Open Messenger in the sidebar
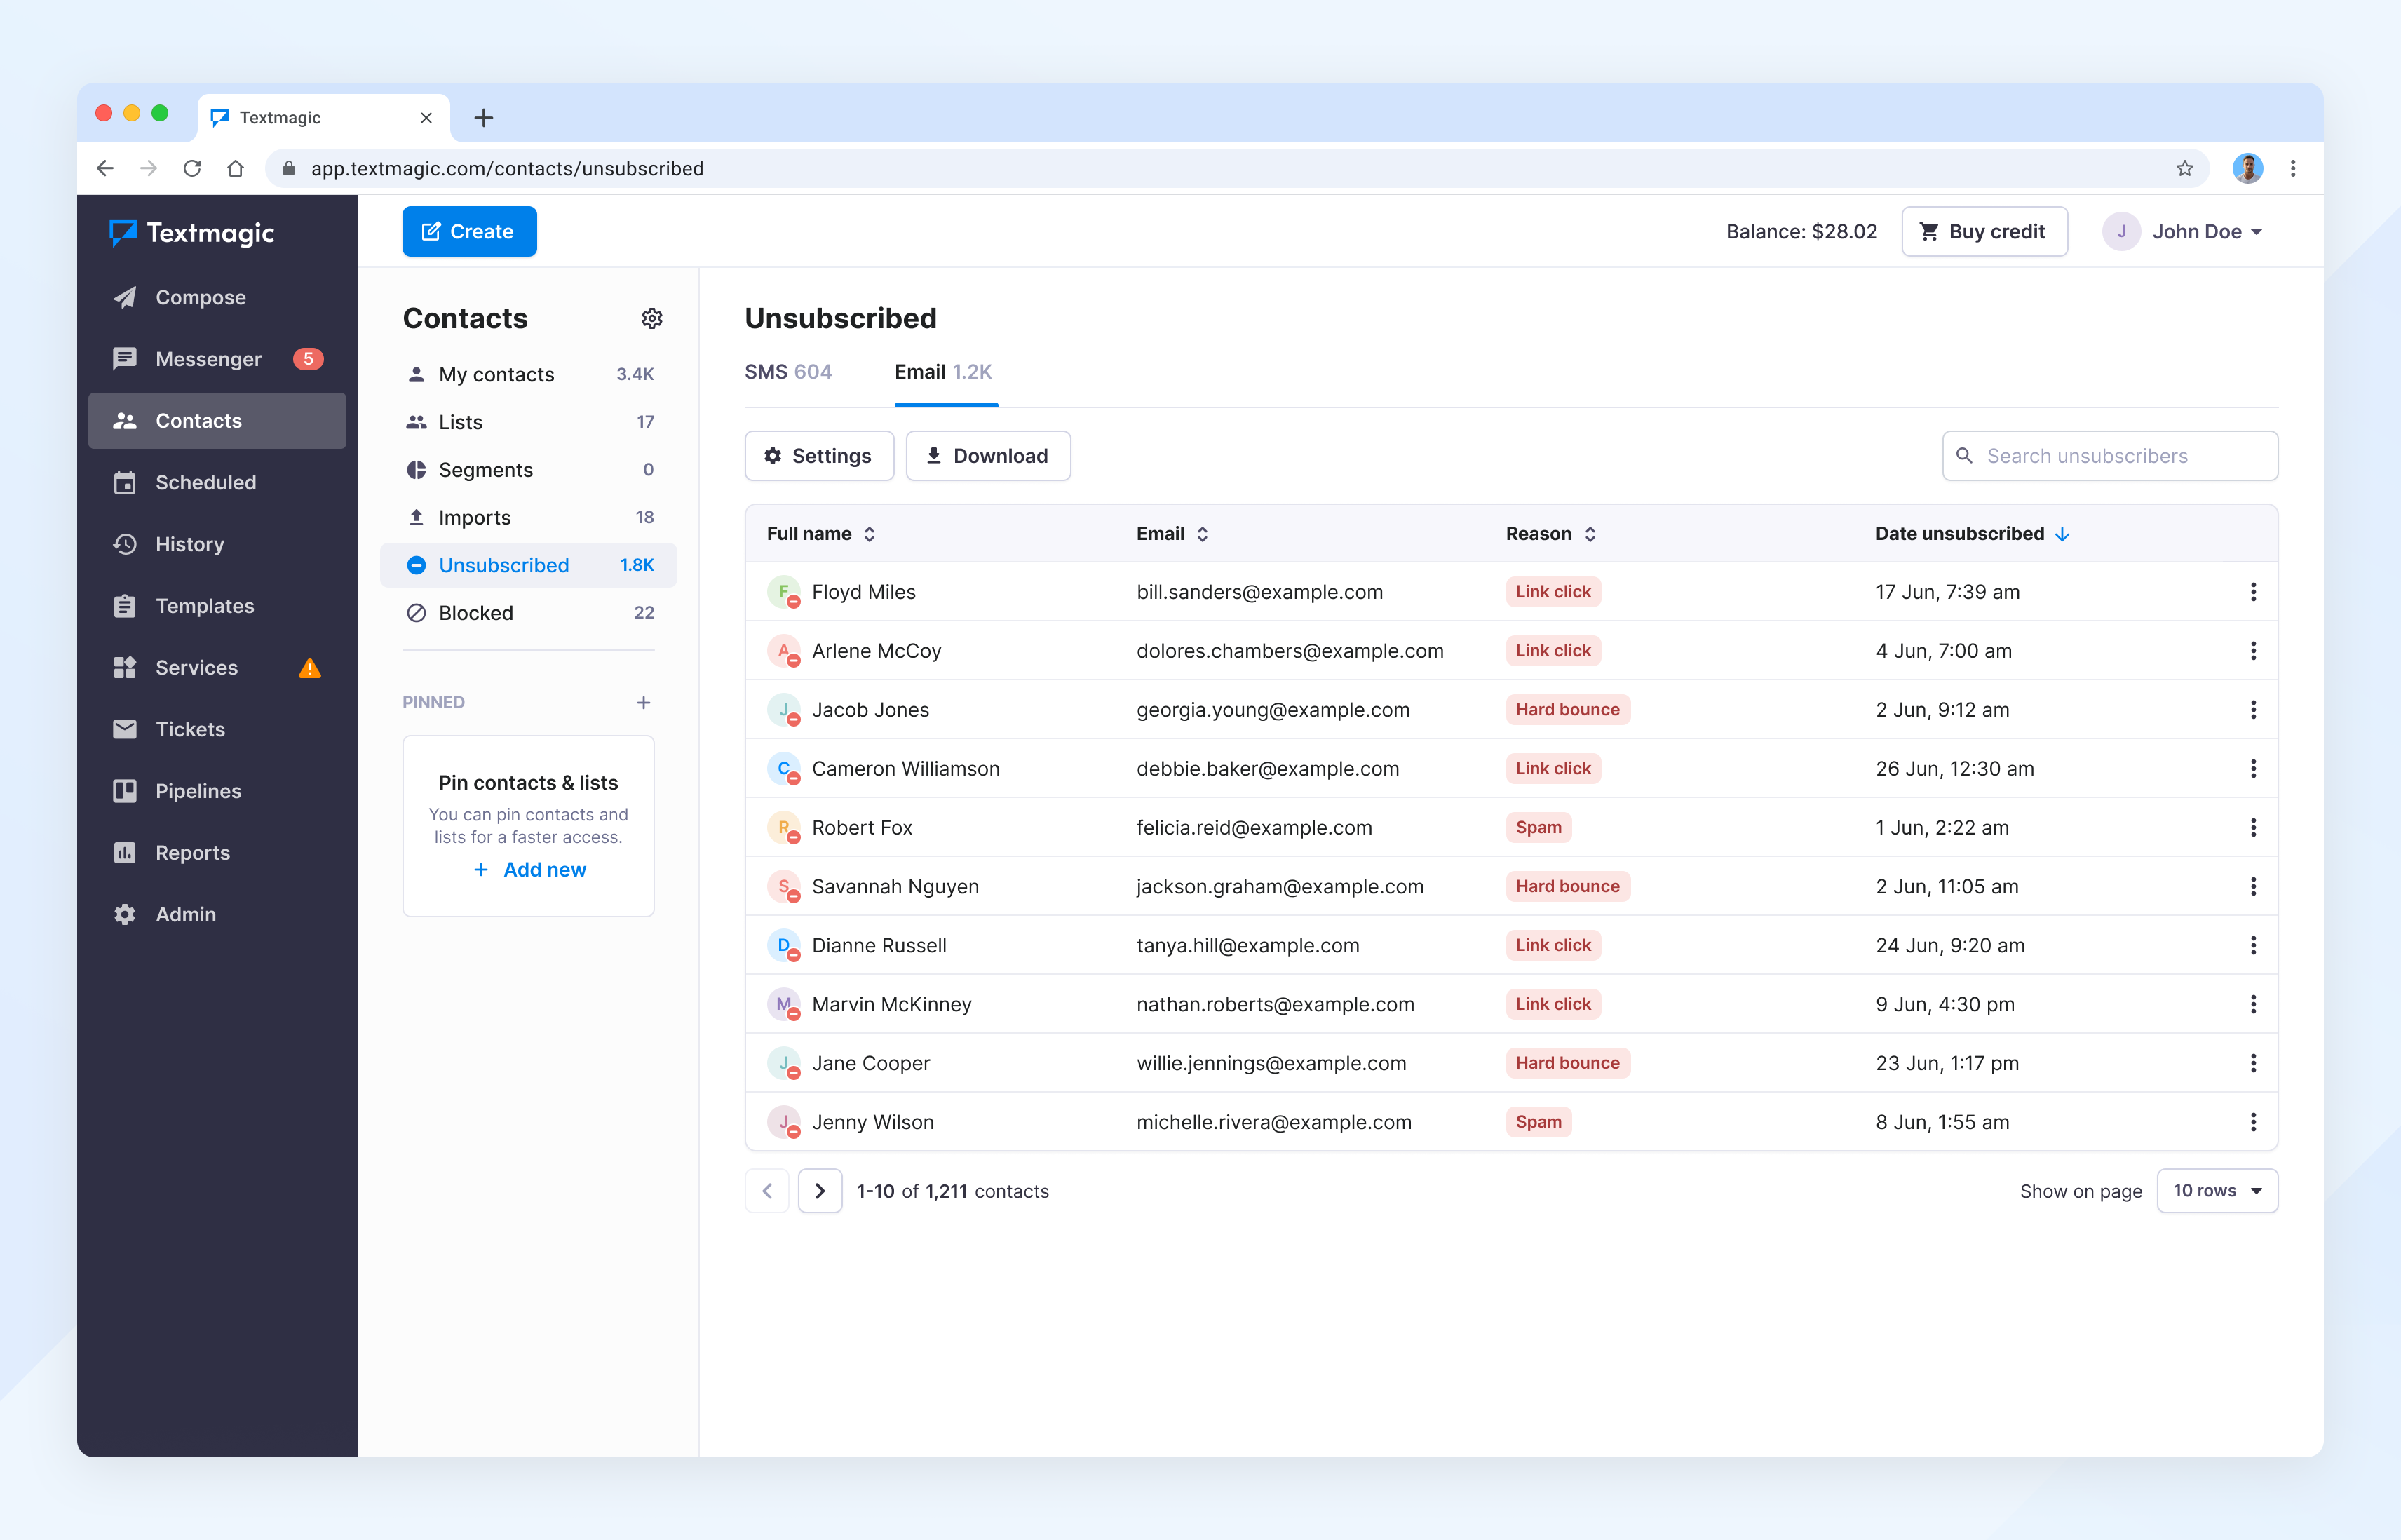Image resolution: width=2401 pixels, height=1540 pixels. pos(217,359)
